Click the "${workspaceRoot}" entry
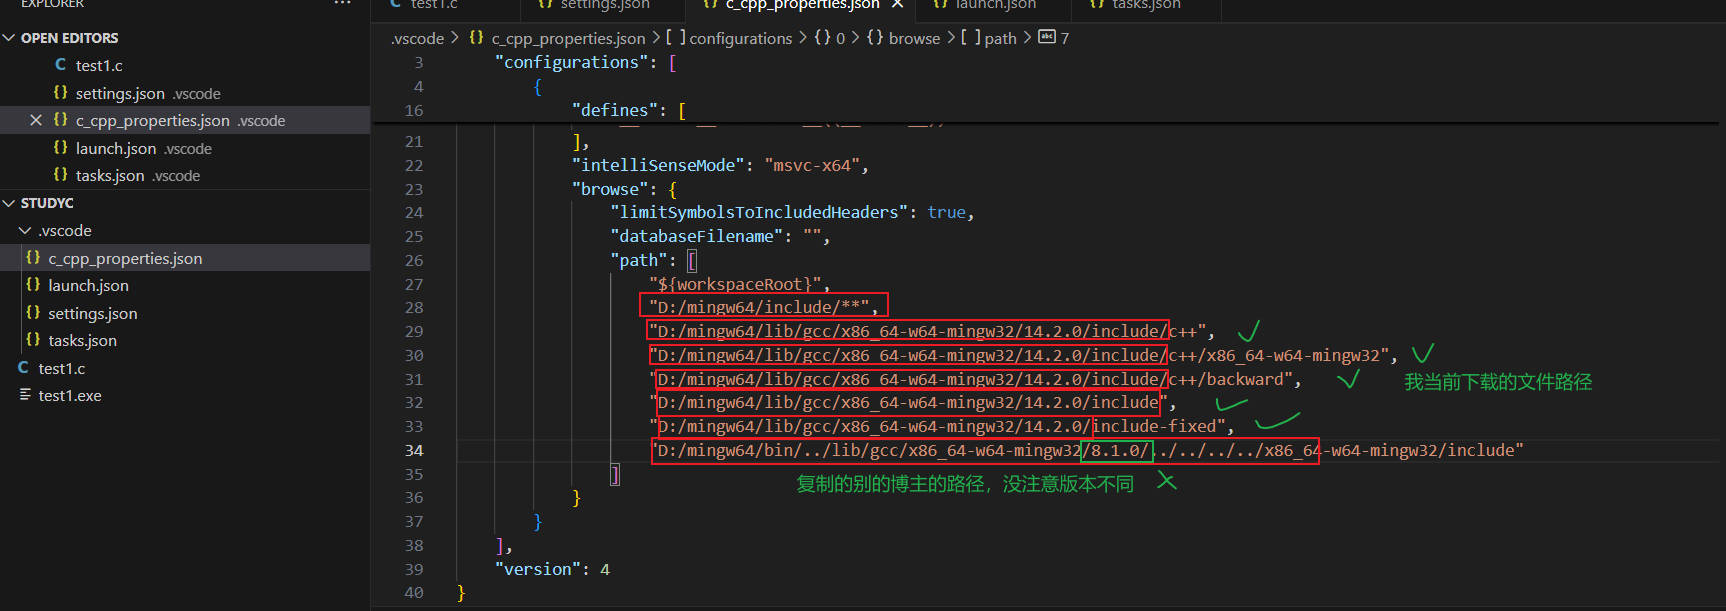 735,284
